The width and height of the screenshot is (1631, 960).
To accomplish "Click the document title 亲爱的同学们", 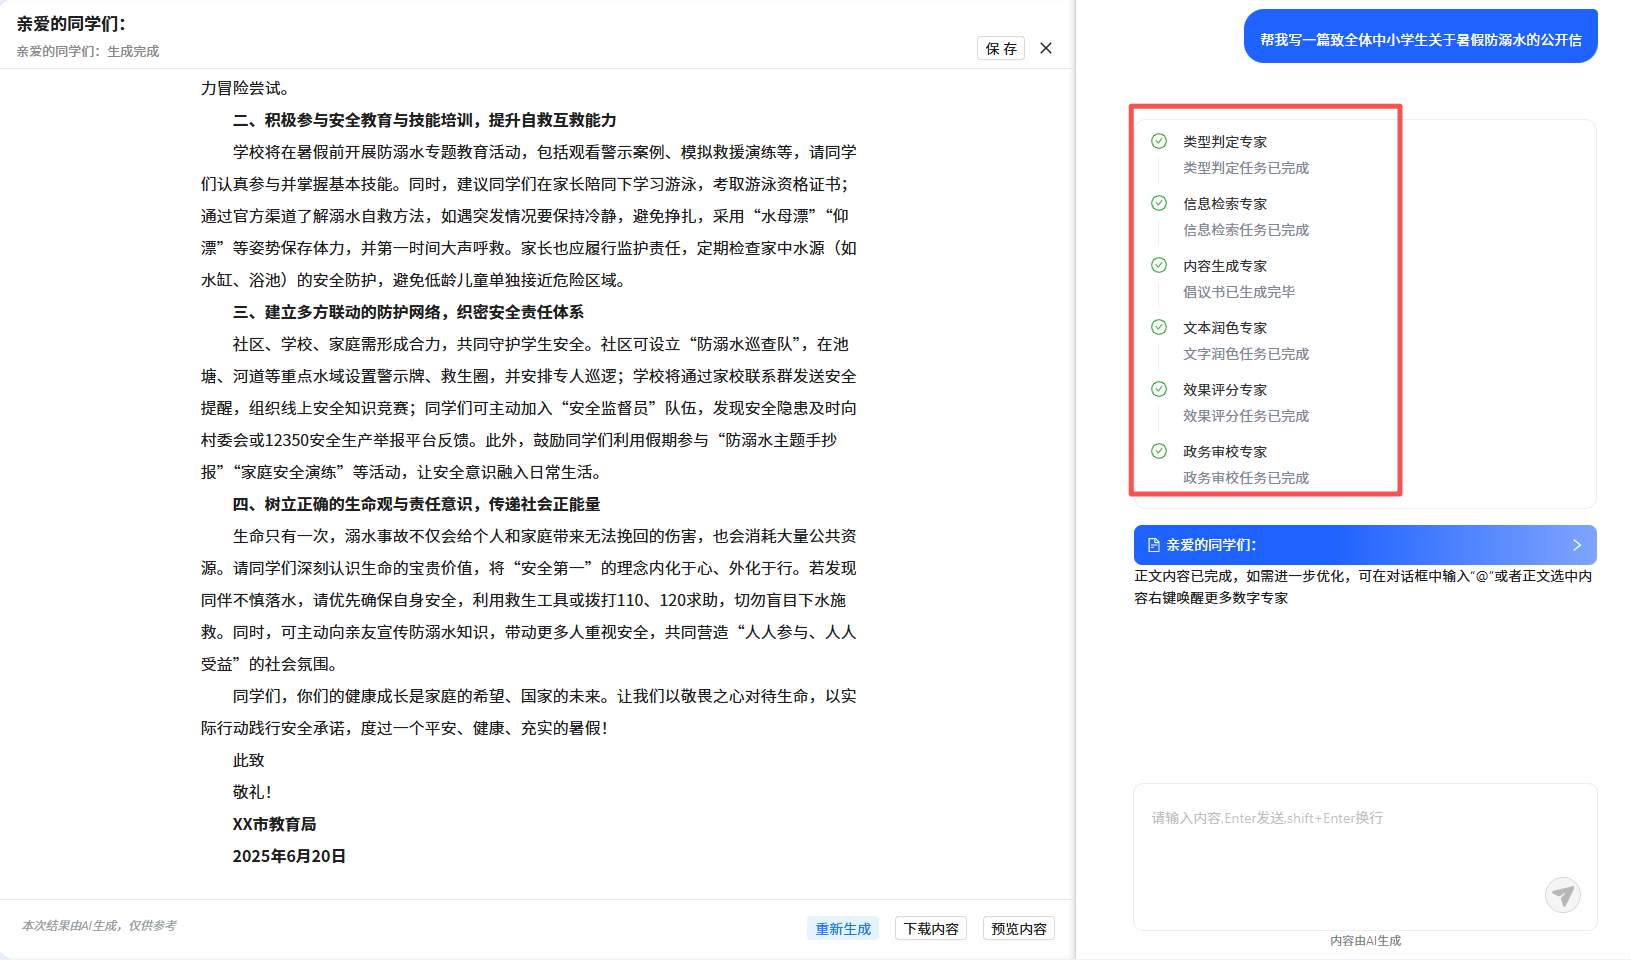I will pos(71,24).
